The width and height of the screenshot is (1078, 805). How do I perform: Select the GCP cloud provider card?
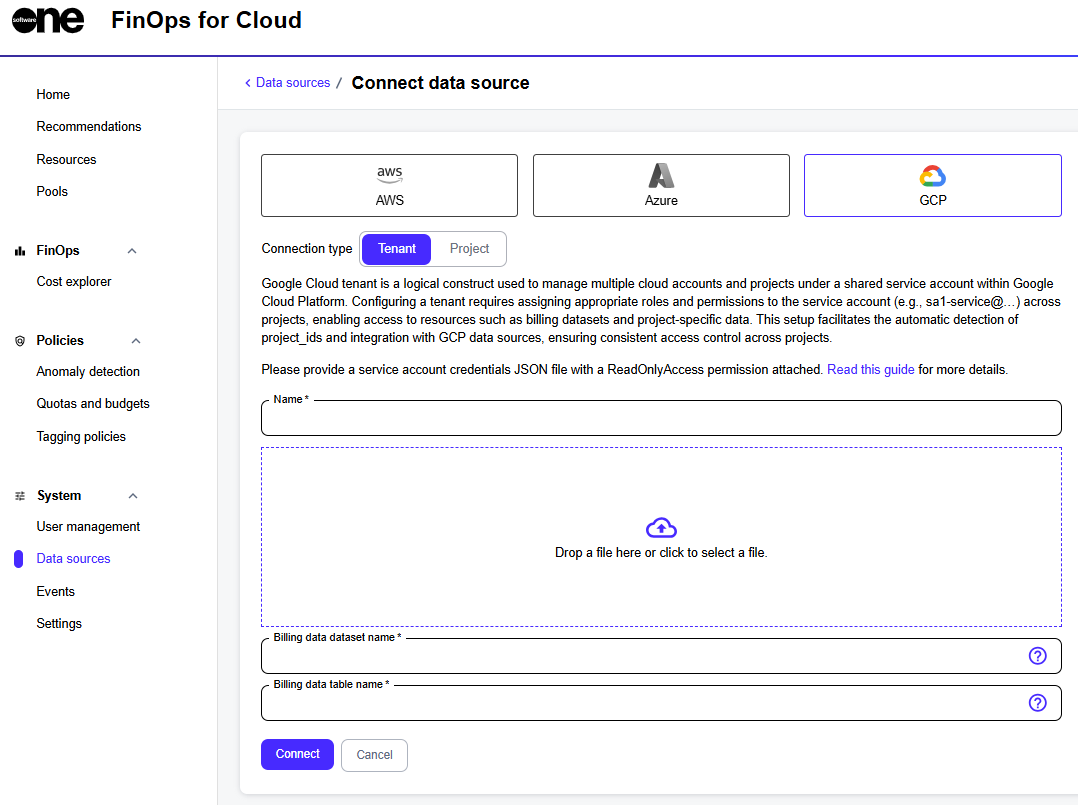[932, 185]
